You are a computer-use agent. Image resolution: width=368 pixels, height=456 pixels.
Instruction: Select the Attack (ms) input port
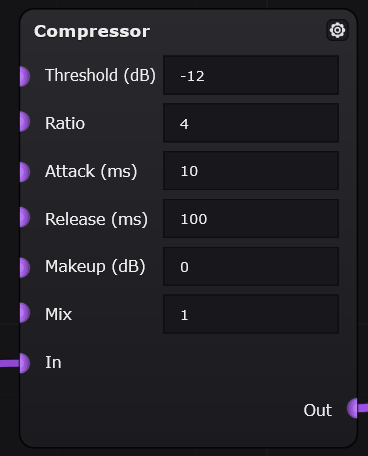[25, 172]
